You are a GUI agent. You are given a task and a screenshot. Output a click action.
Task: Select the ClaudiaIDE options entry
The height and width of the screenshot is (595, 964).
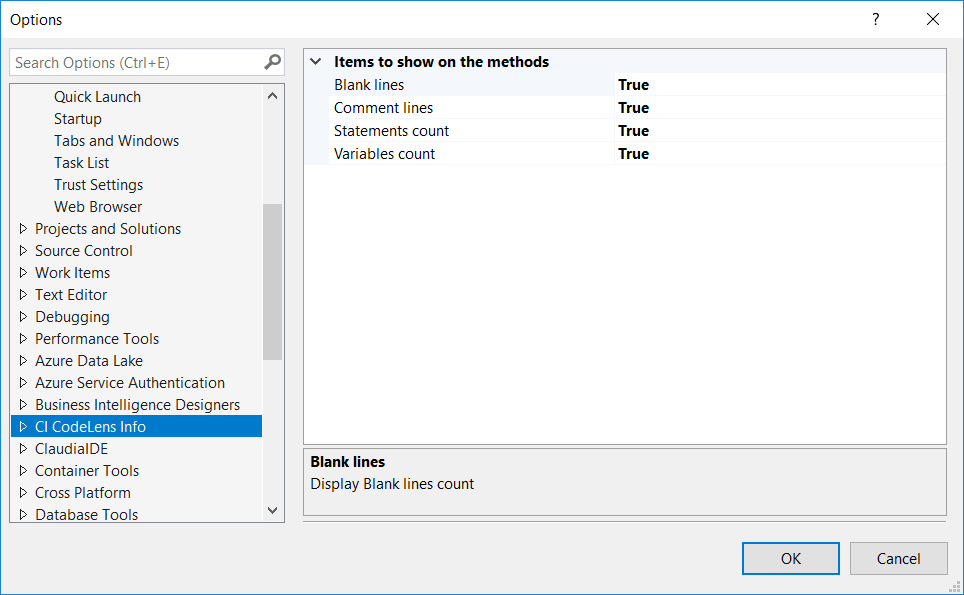(75, 448)
